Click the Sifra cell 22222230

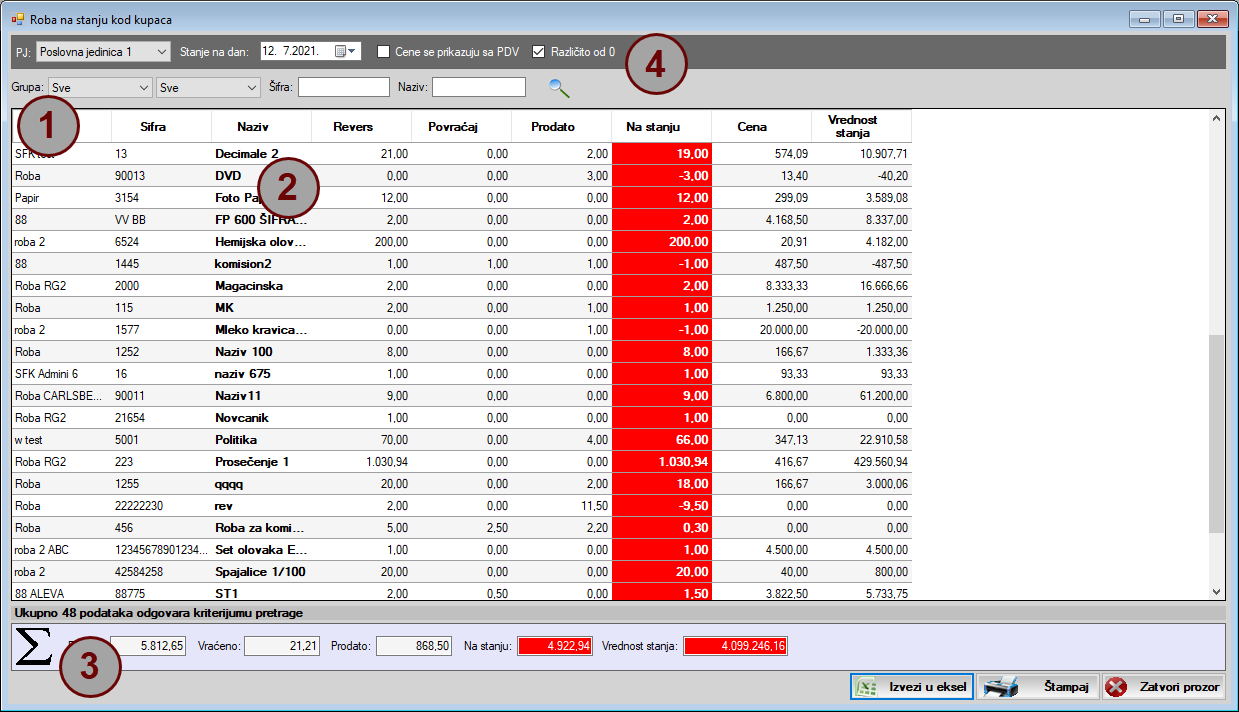[x=161, y=506]
